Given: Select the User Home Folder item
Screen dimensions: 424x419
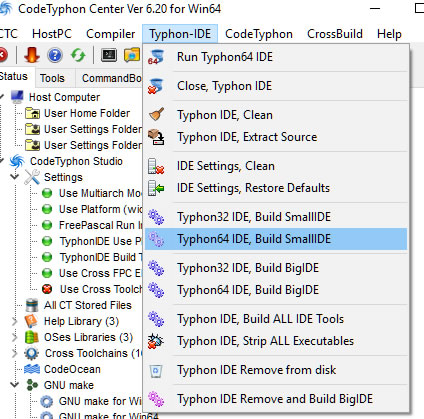Looking at the screenshot, I should coord(87,113).
